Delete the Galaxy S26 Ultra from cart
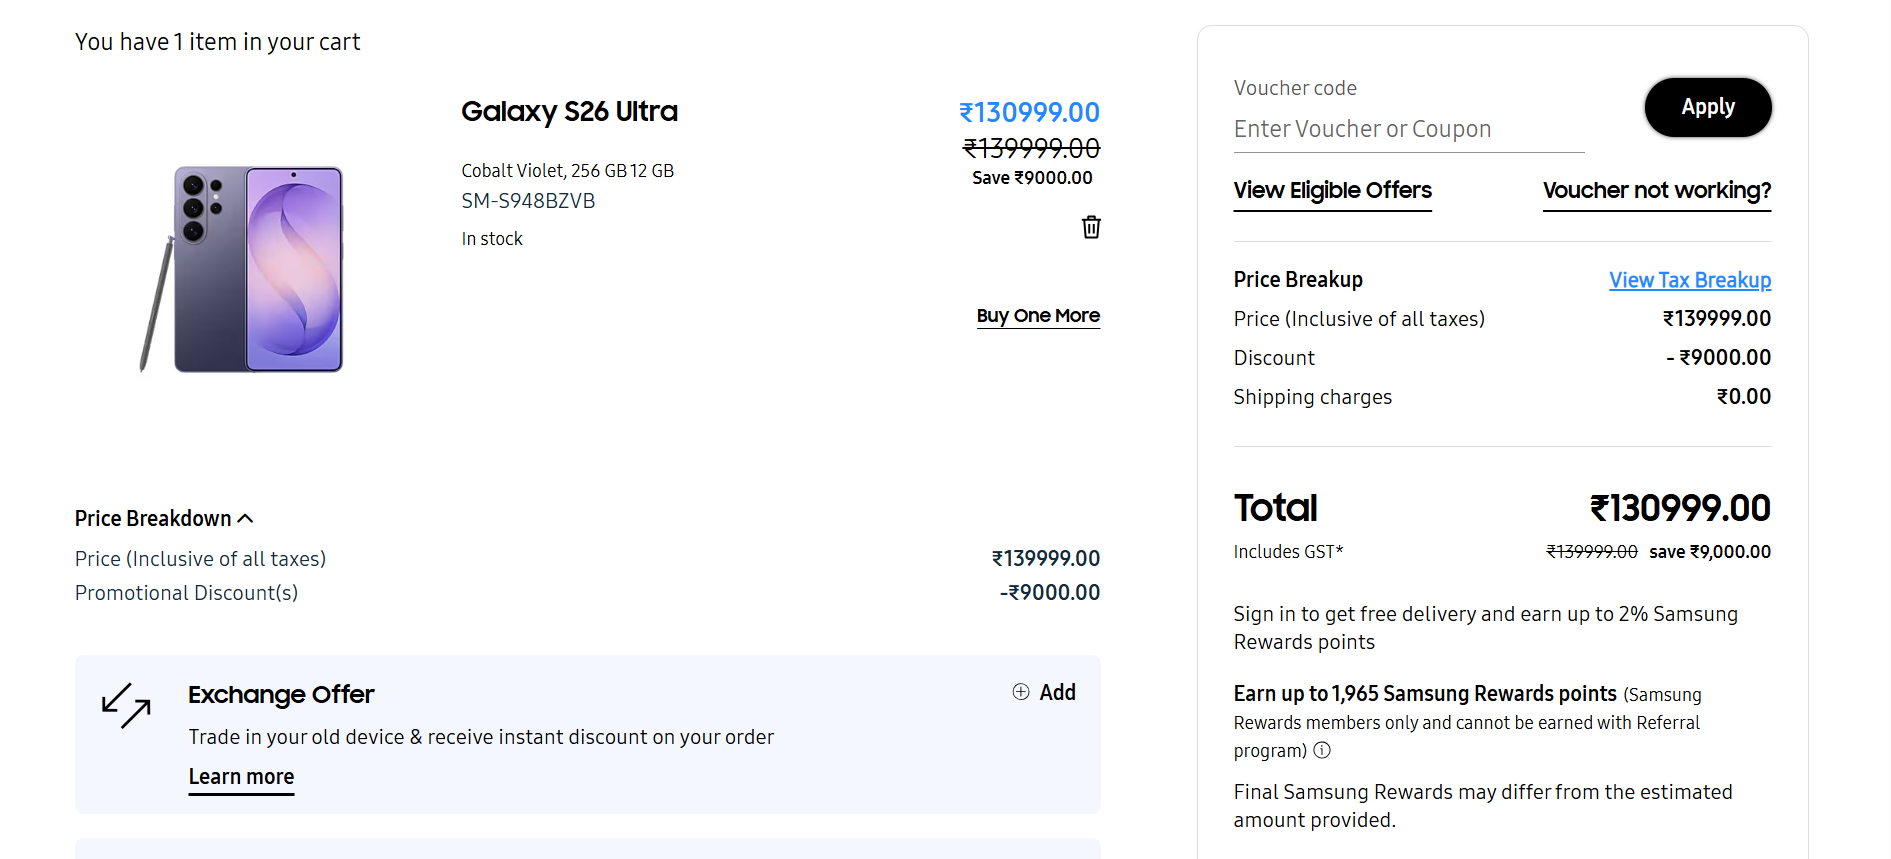The image size is (1891, 859). coord(1091,227)
